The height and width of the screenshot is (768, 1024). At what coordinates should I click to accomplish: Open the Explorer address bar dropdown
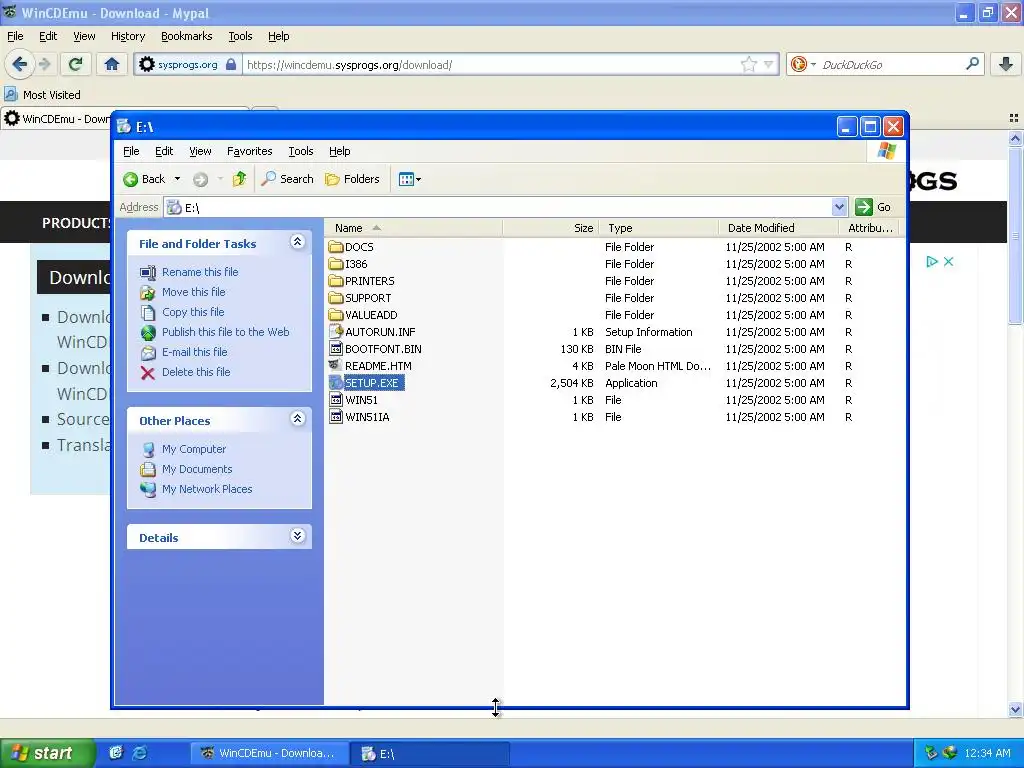click(x=839, y=207)
